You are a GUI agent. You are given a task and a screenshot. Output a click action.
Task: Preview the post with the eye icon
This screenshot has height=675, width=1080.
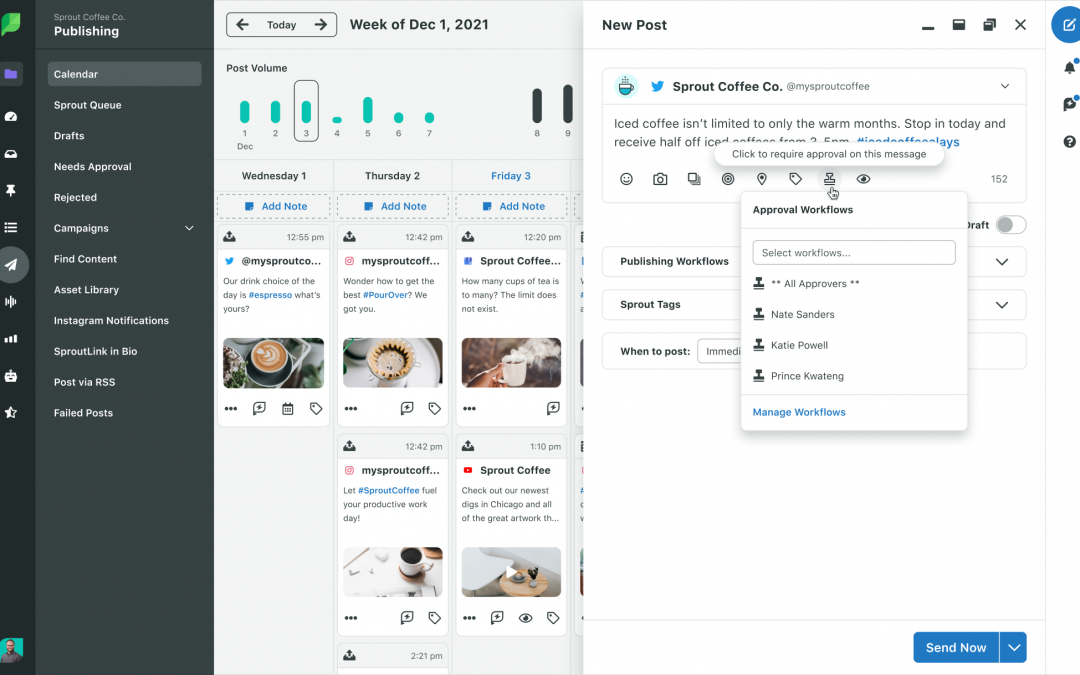pos(863,179)
